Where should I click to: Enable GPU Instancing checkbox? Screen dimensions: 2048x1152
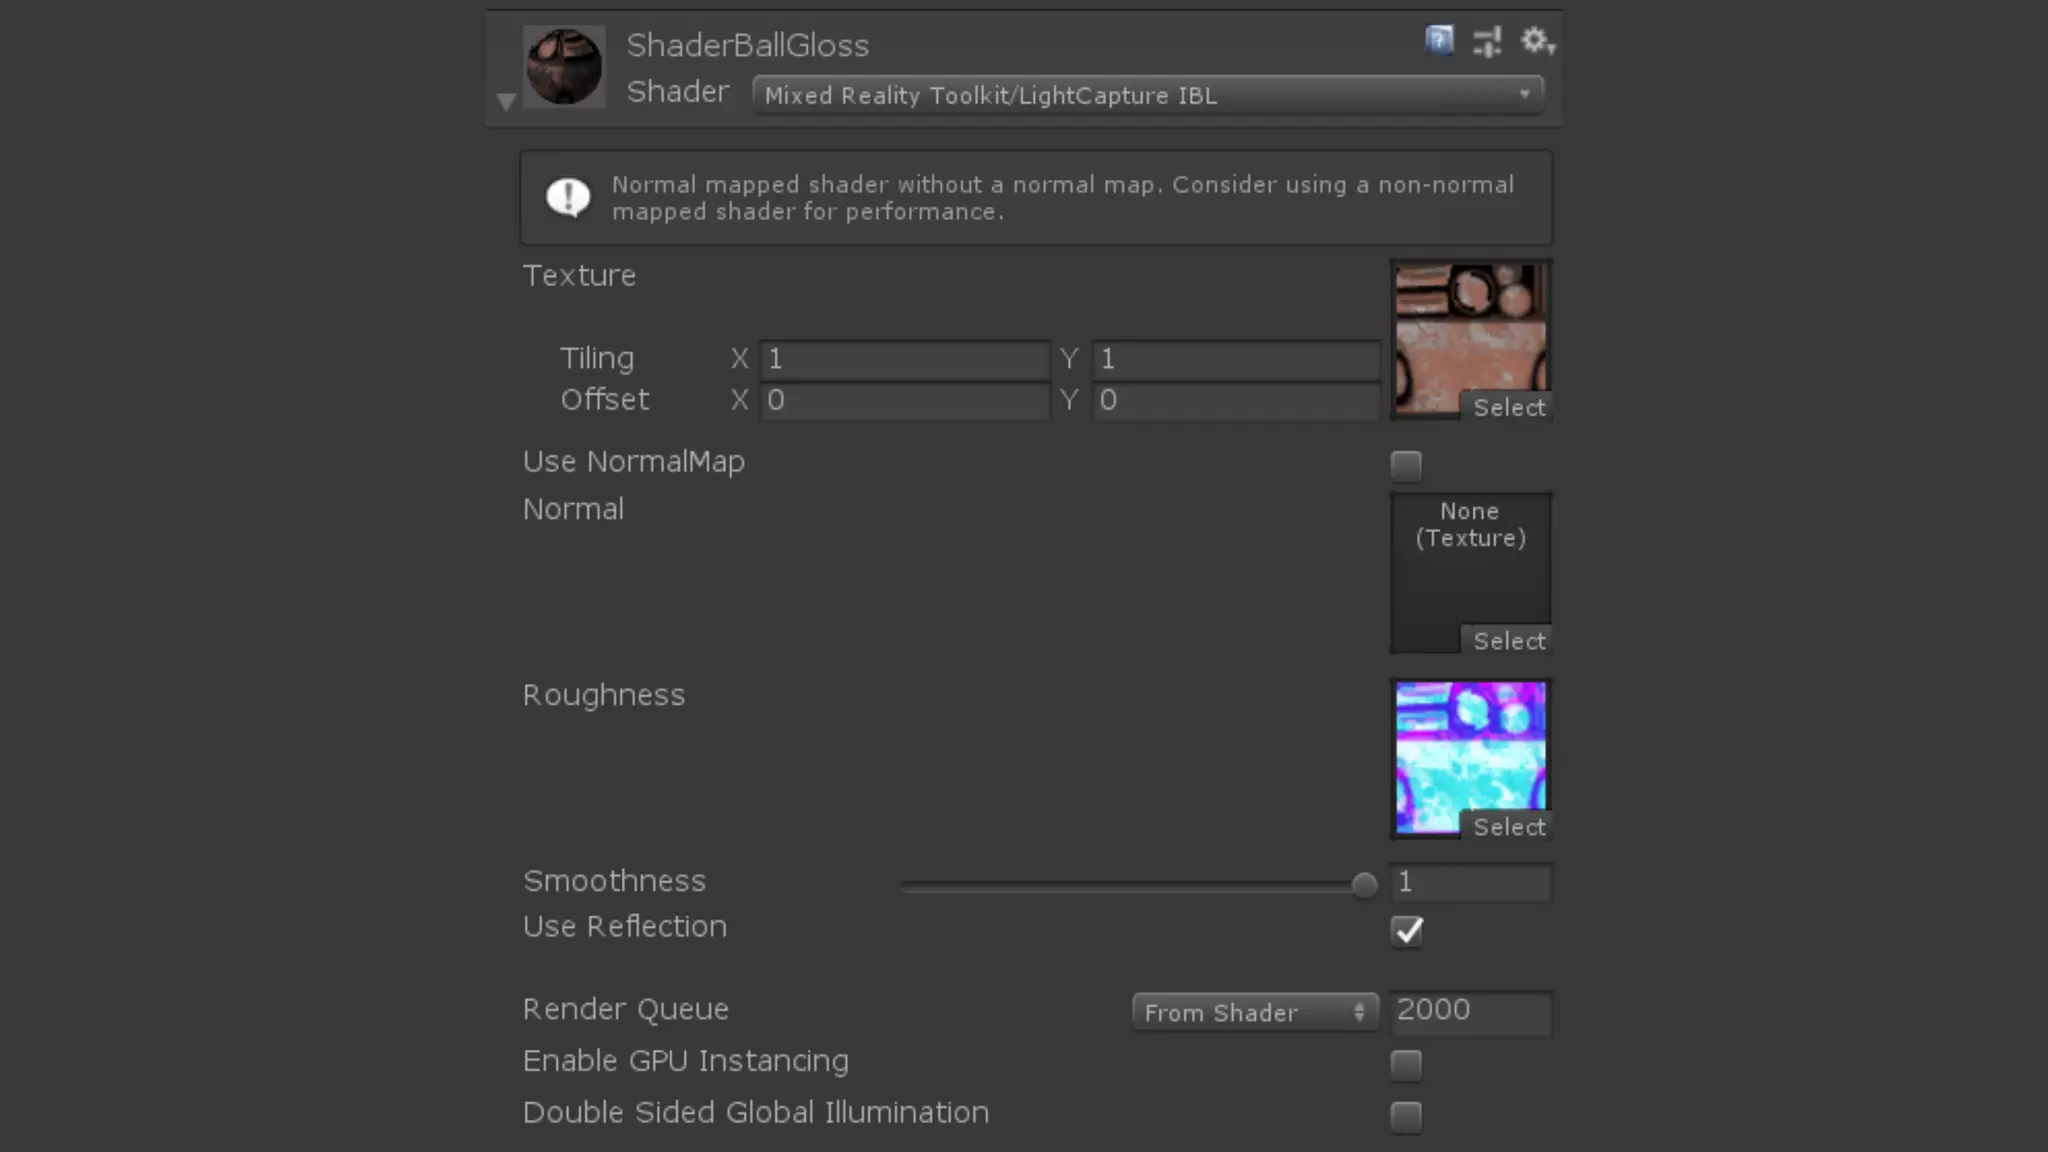1406,1065
